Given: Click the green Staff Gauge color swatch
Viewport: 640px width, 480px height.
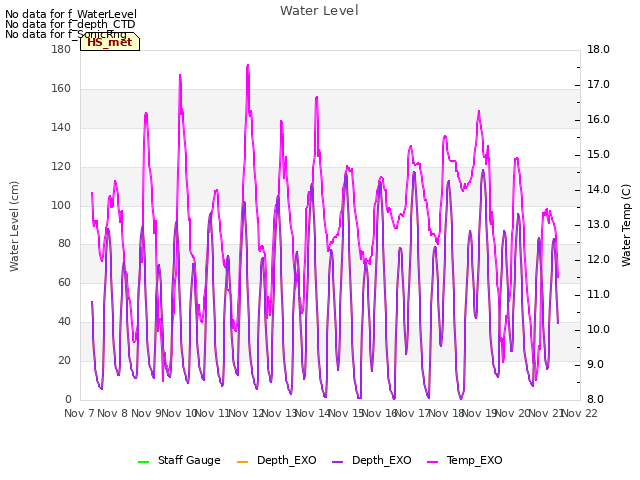Looking at the screenshot, I should (144, 461).
